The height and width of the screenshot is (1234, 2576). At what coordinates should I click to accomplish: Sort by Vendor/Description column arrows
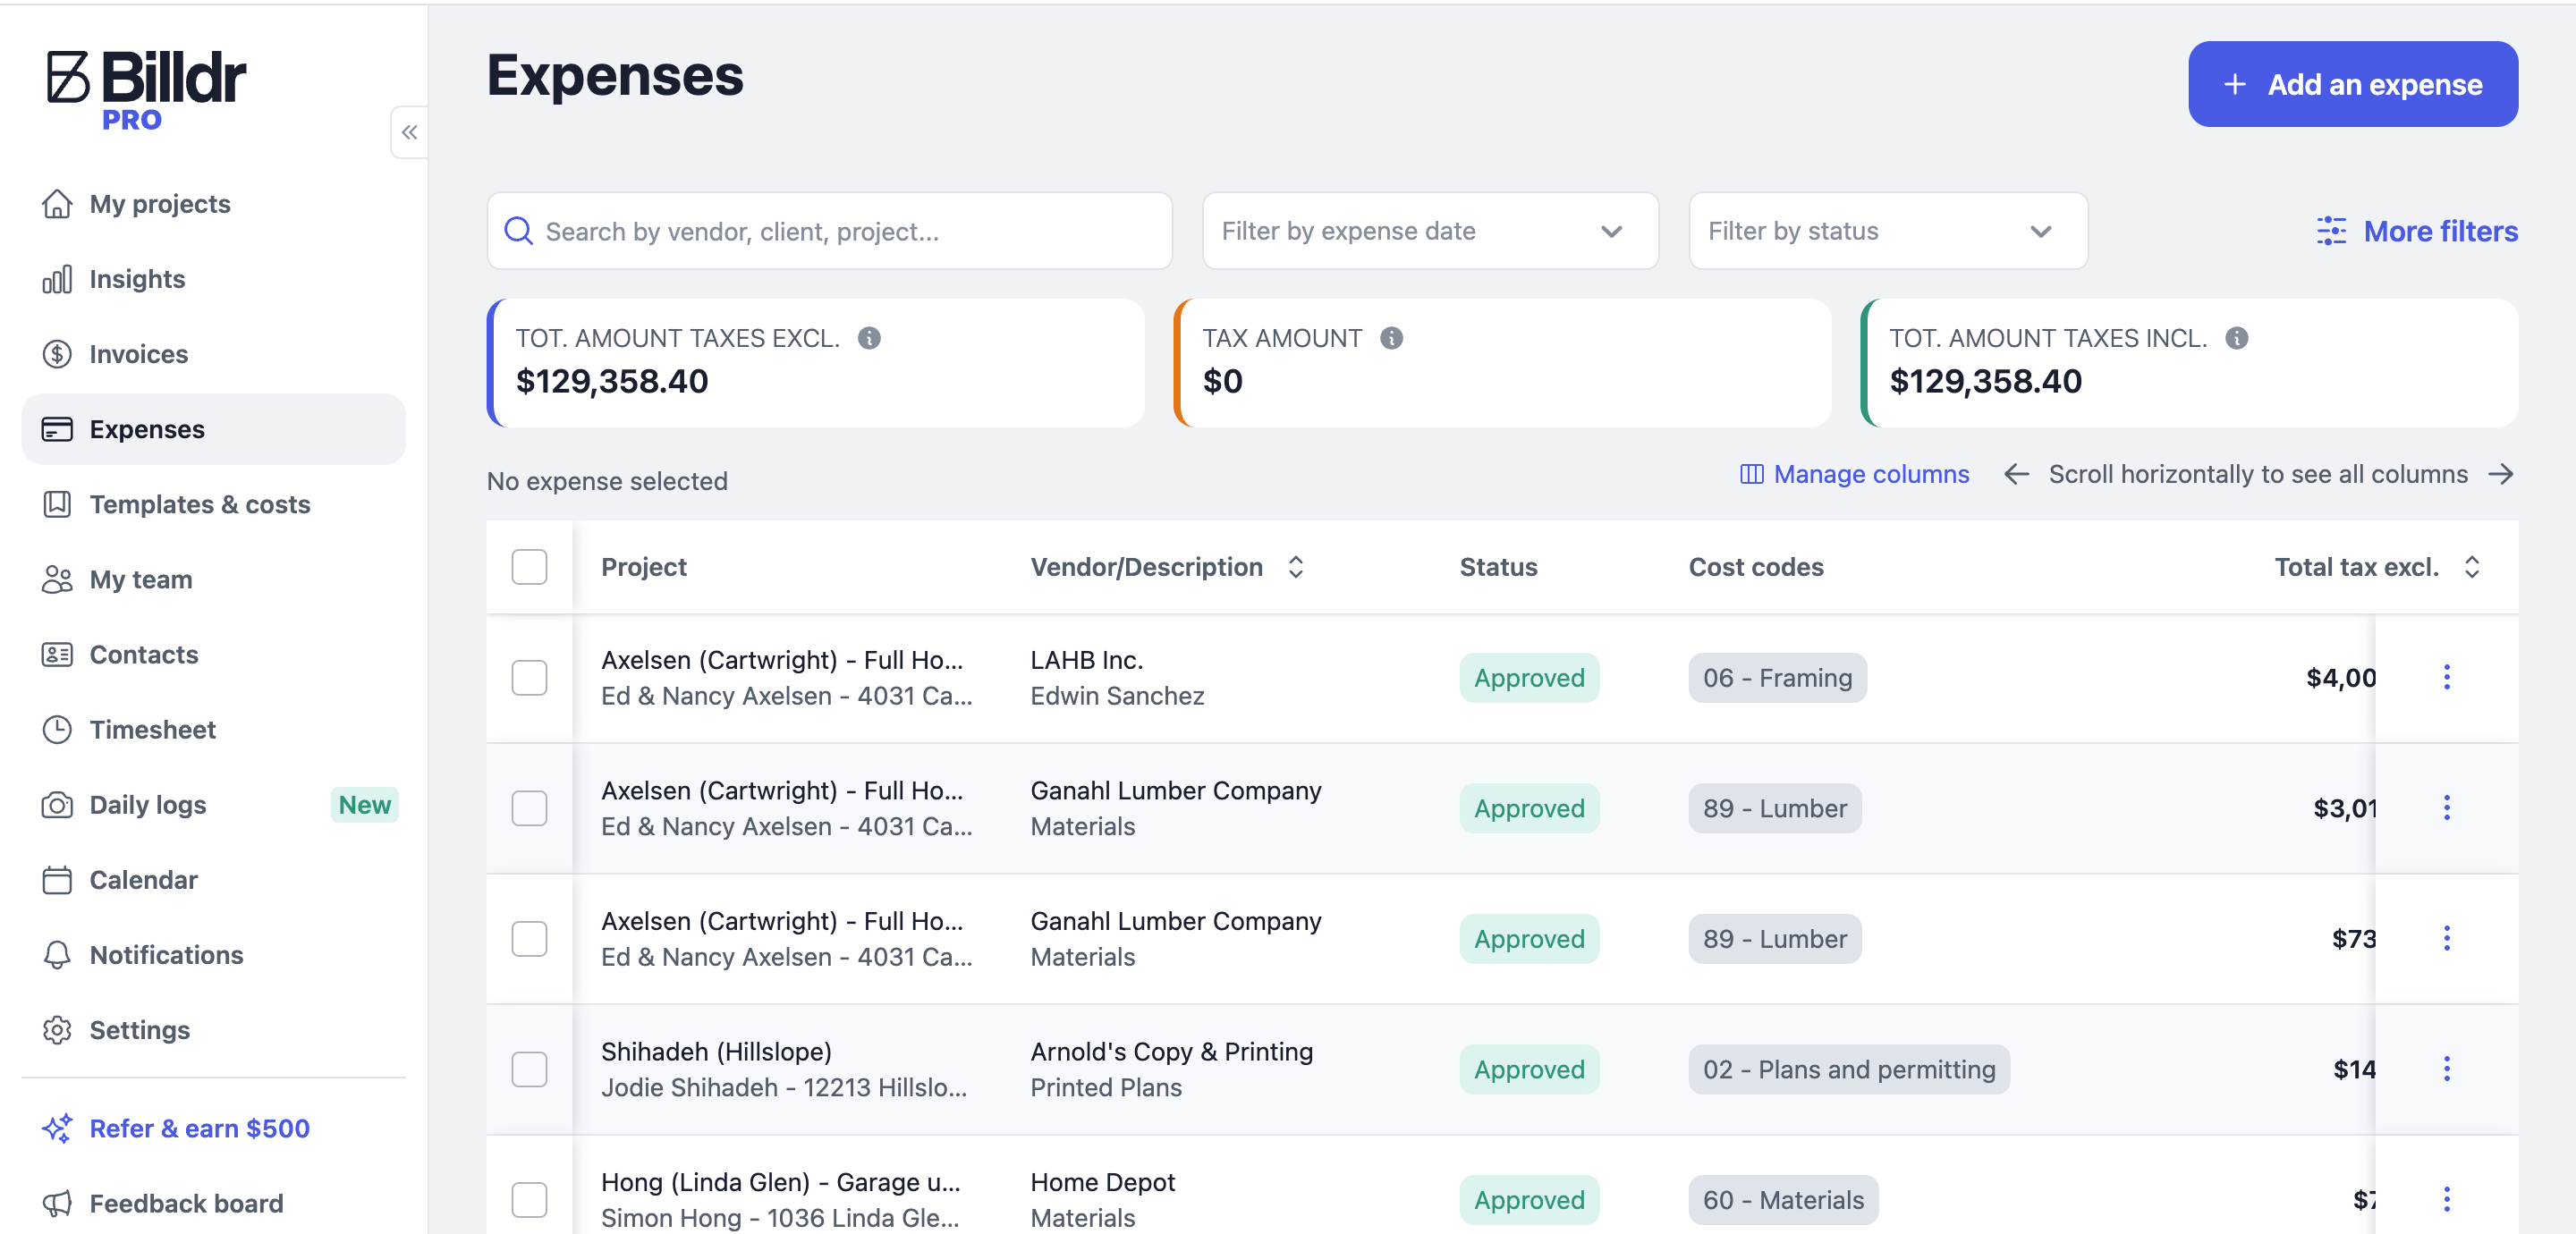pos(1295,567)
